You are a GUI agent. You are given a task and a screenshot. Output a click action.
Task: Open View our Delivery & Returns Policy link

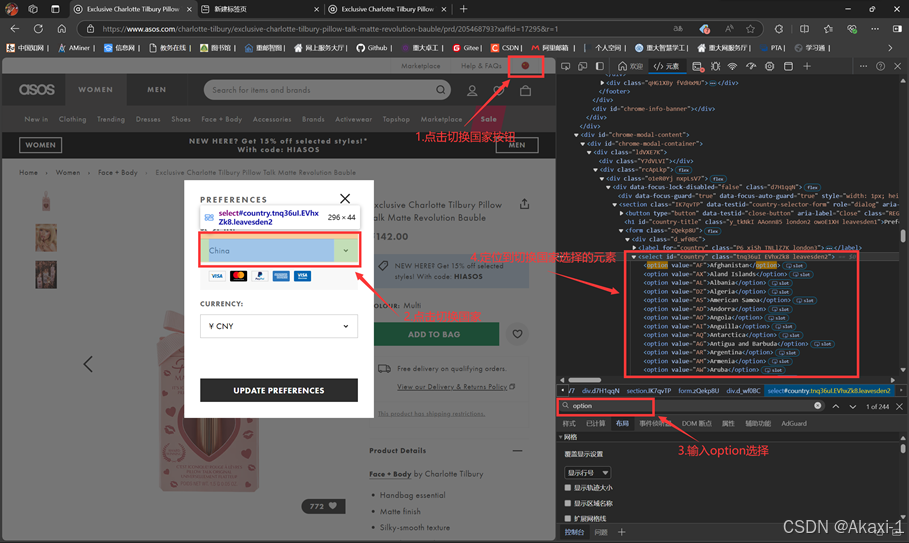[x=452, y=387]
